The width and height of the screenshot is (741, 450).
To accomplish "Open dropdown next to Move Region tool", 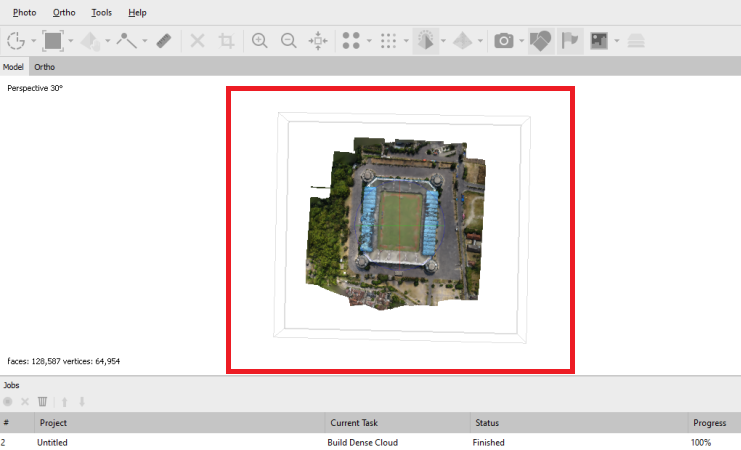I will (x=108, y=41).
